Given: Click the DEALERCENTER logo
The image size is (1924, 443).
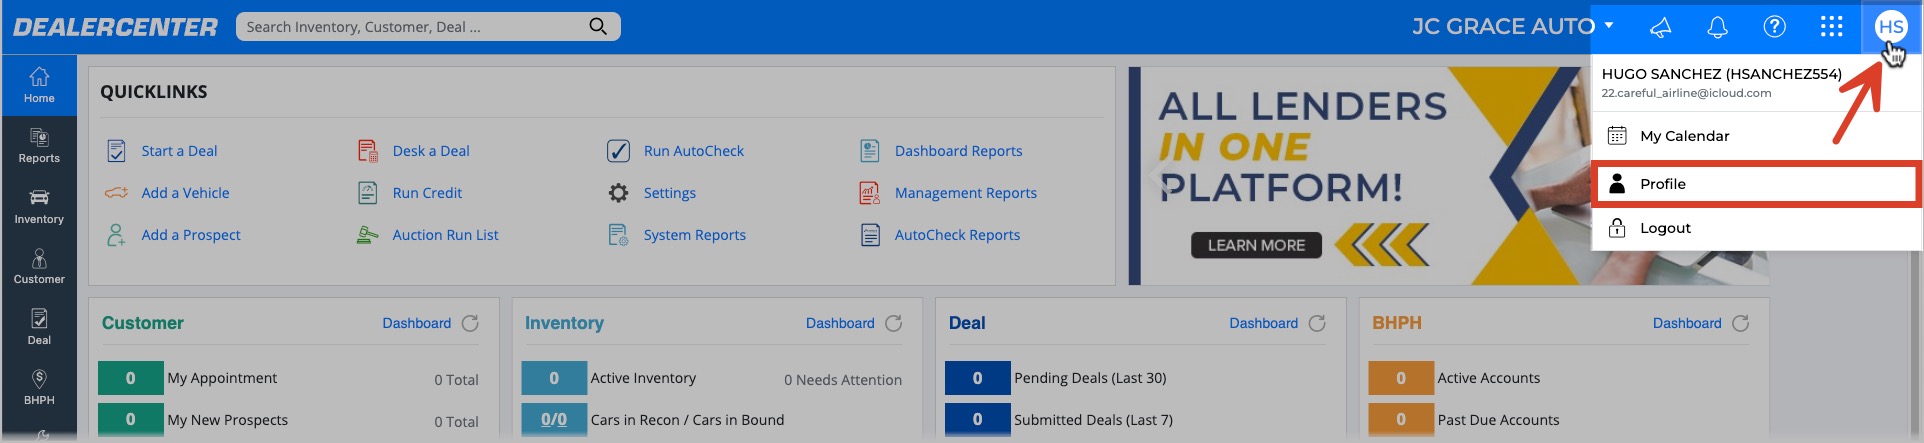Looking at the screenshot, I should pyautogui.click(x=115, y=27).
